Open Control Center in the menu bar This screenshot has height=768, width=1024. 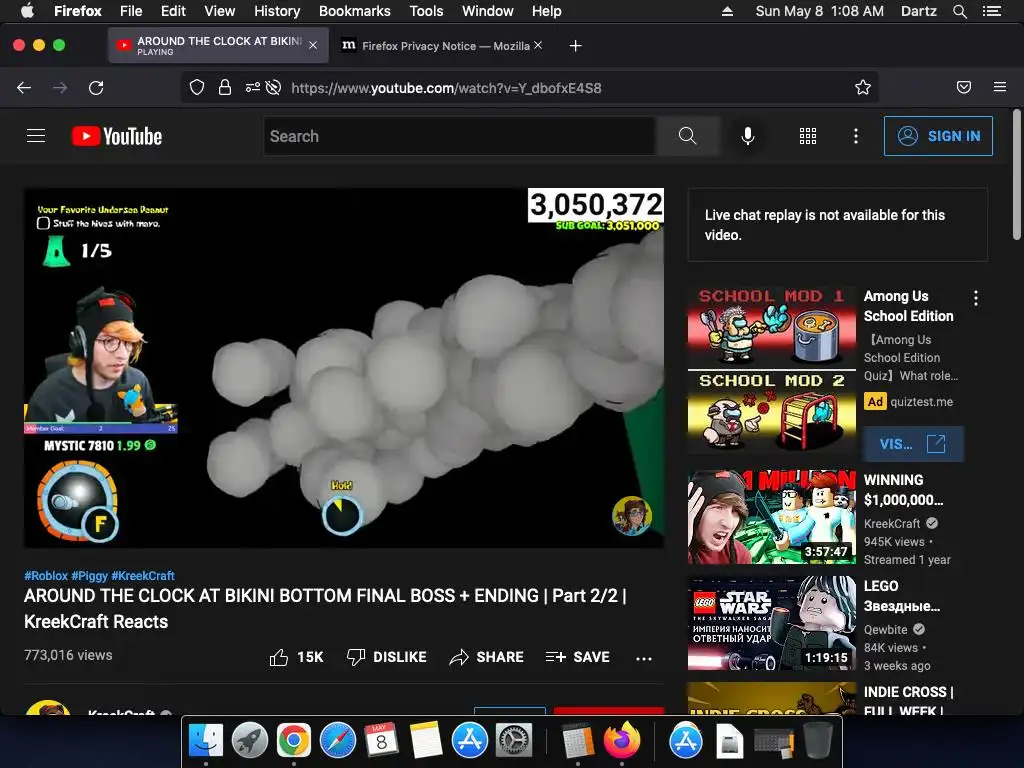992,11
